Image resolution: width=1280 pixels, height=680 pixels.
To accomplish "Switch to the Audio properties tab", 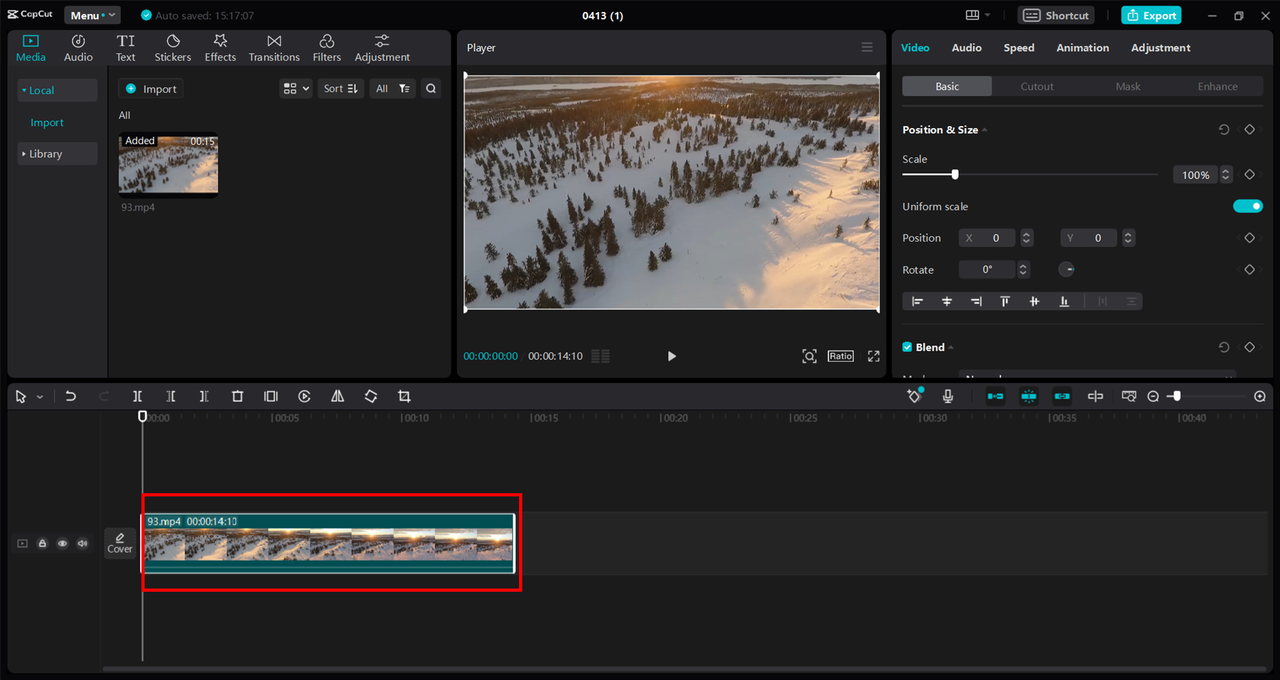I will 966,47.
